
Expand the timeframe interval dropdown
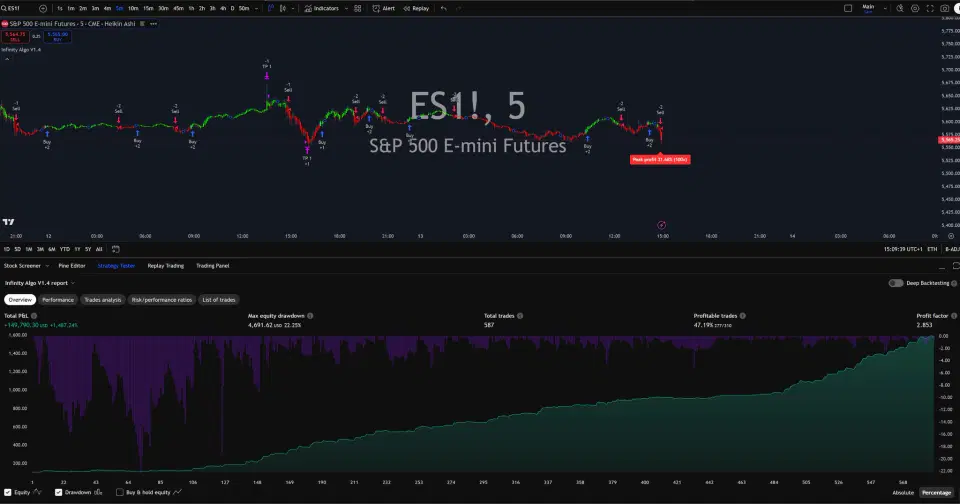pos(256,9)
